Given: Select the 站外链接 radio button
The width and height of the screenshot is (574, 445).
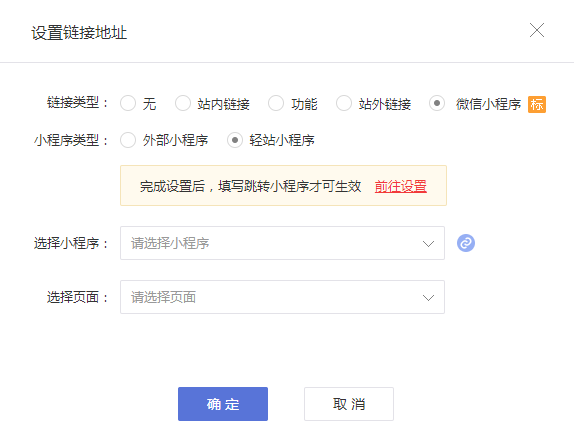Looking at the screenshot, I should (344, 103).
